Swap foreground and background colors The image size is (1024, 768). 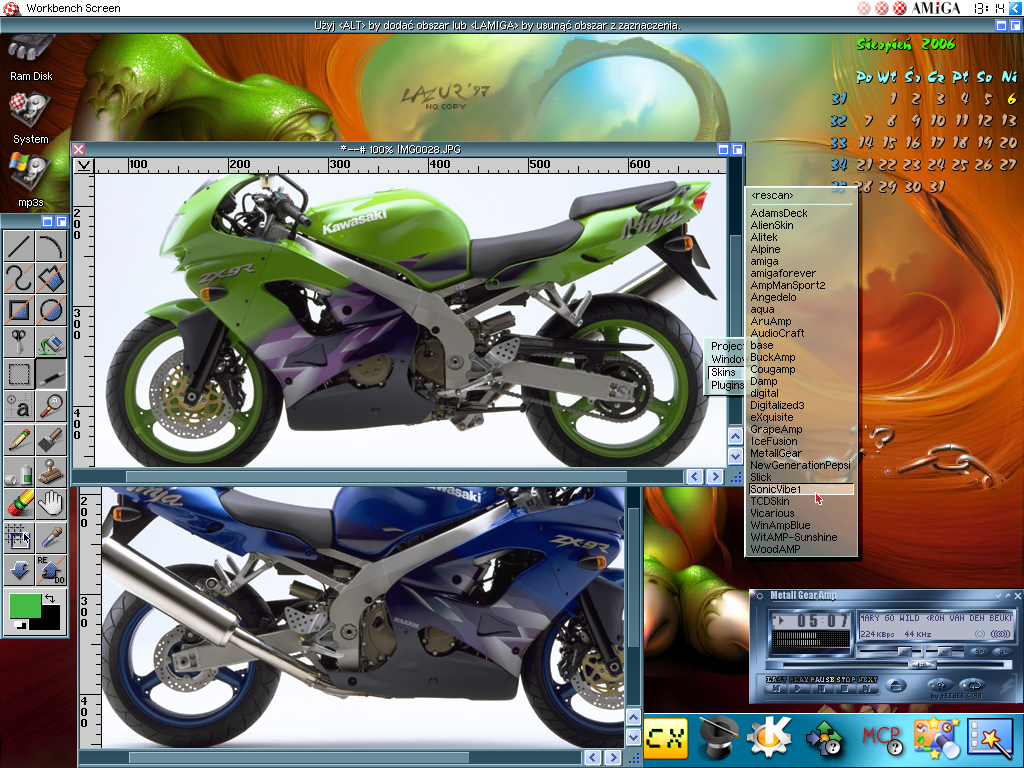50,598
